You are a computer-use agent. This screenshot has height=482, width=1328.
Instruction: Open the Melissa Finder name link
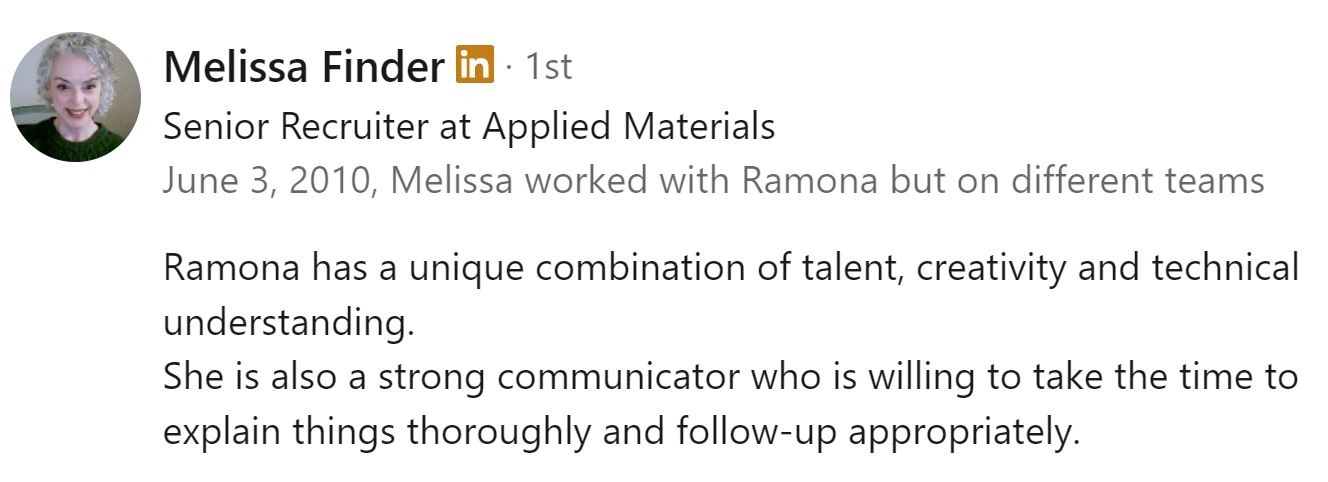click(x=303, y=67)
